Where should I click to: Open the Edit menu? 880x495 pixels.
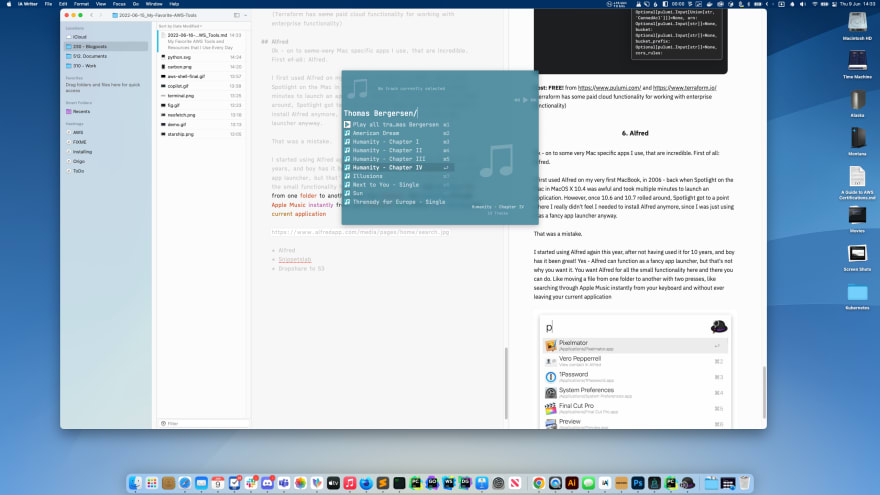point(63,4)
